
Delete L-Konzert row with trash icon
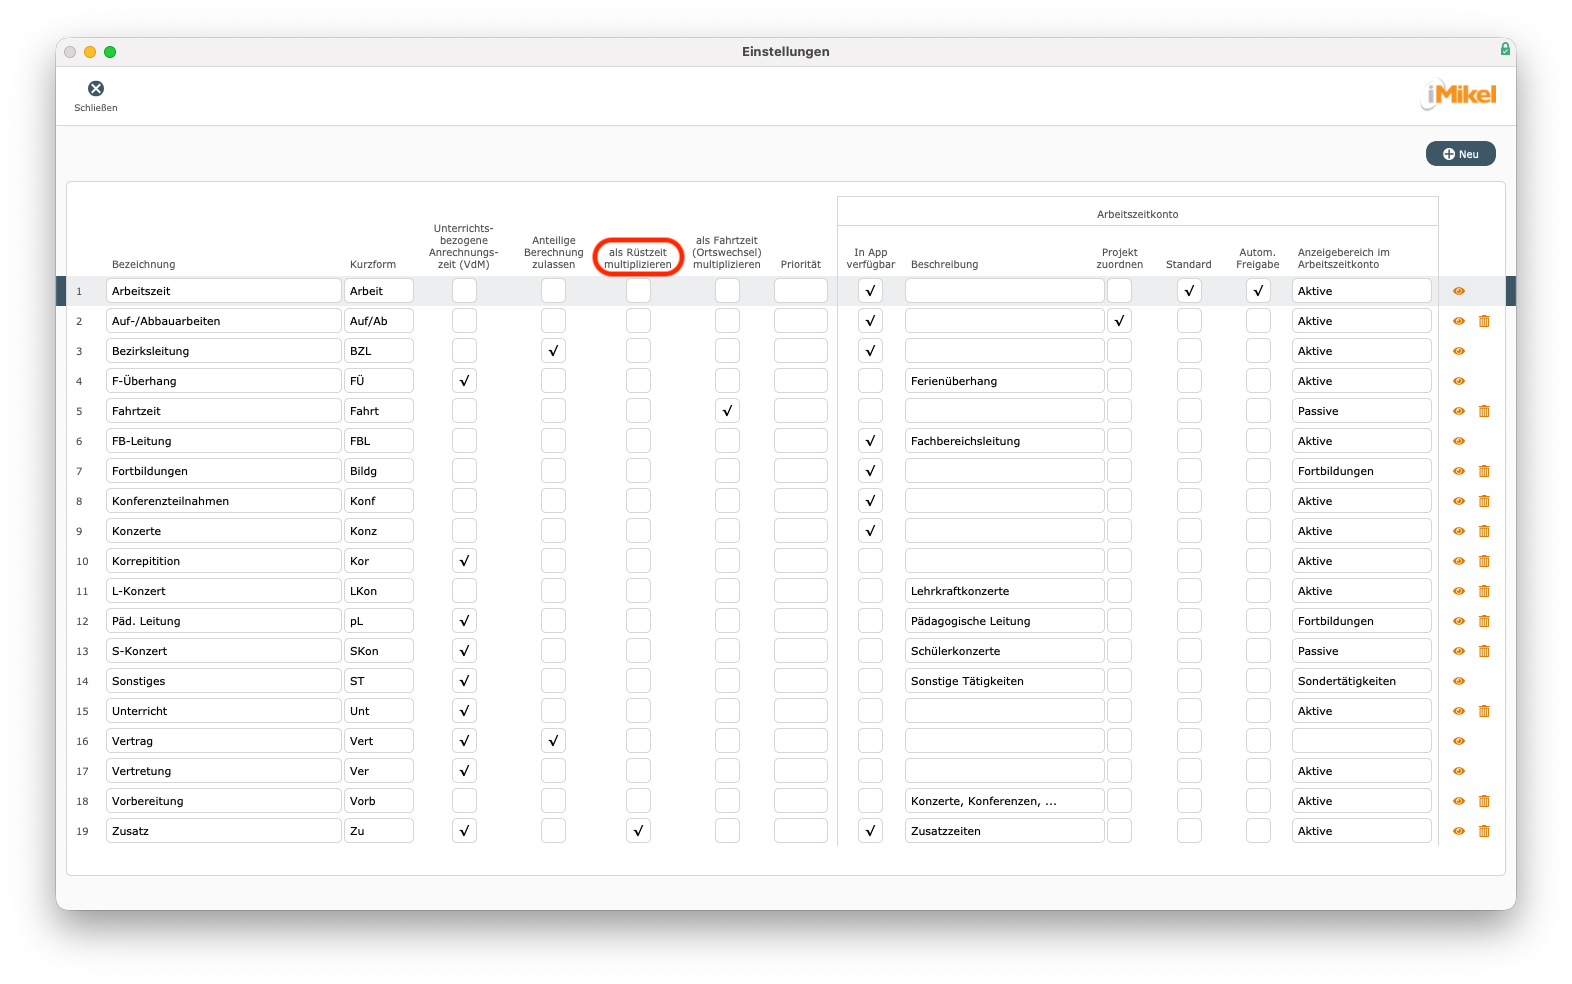tap(1484, 591)
